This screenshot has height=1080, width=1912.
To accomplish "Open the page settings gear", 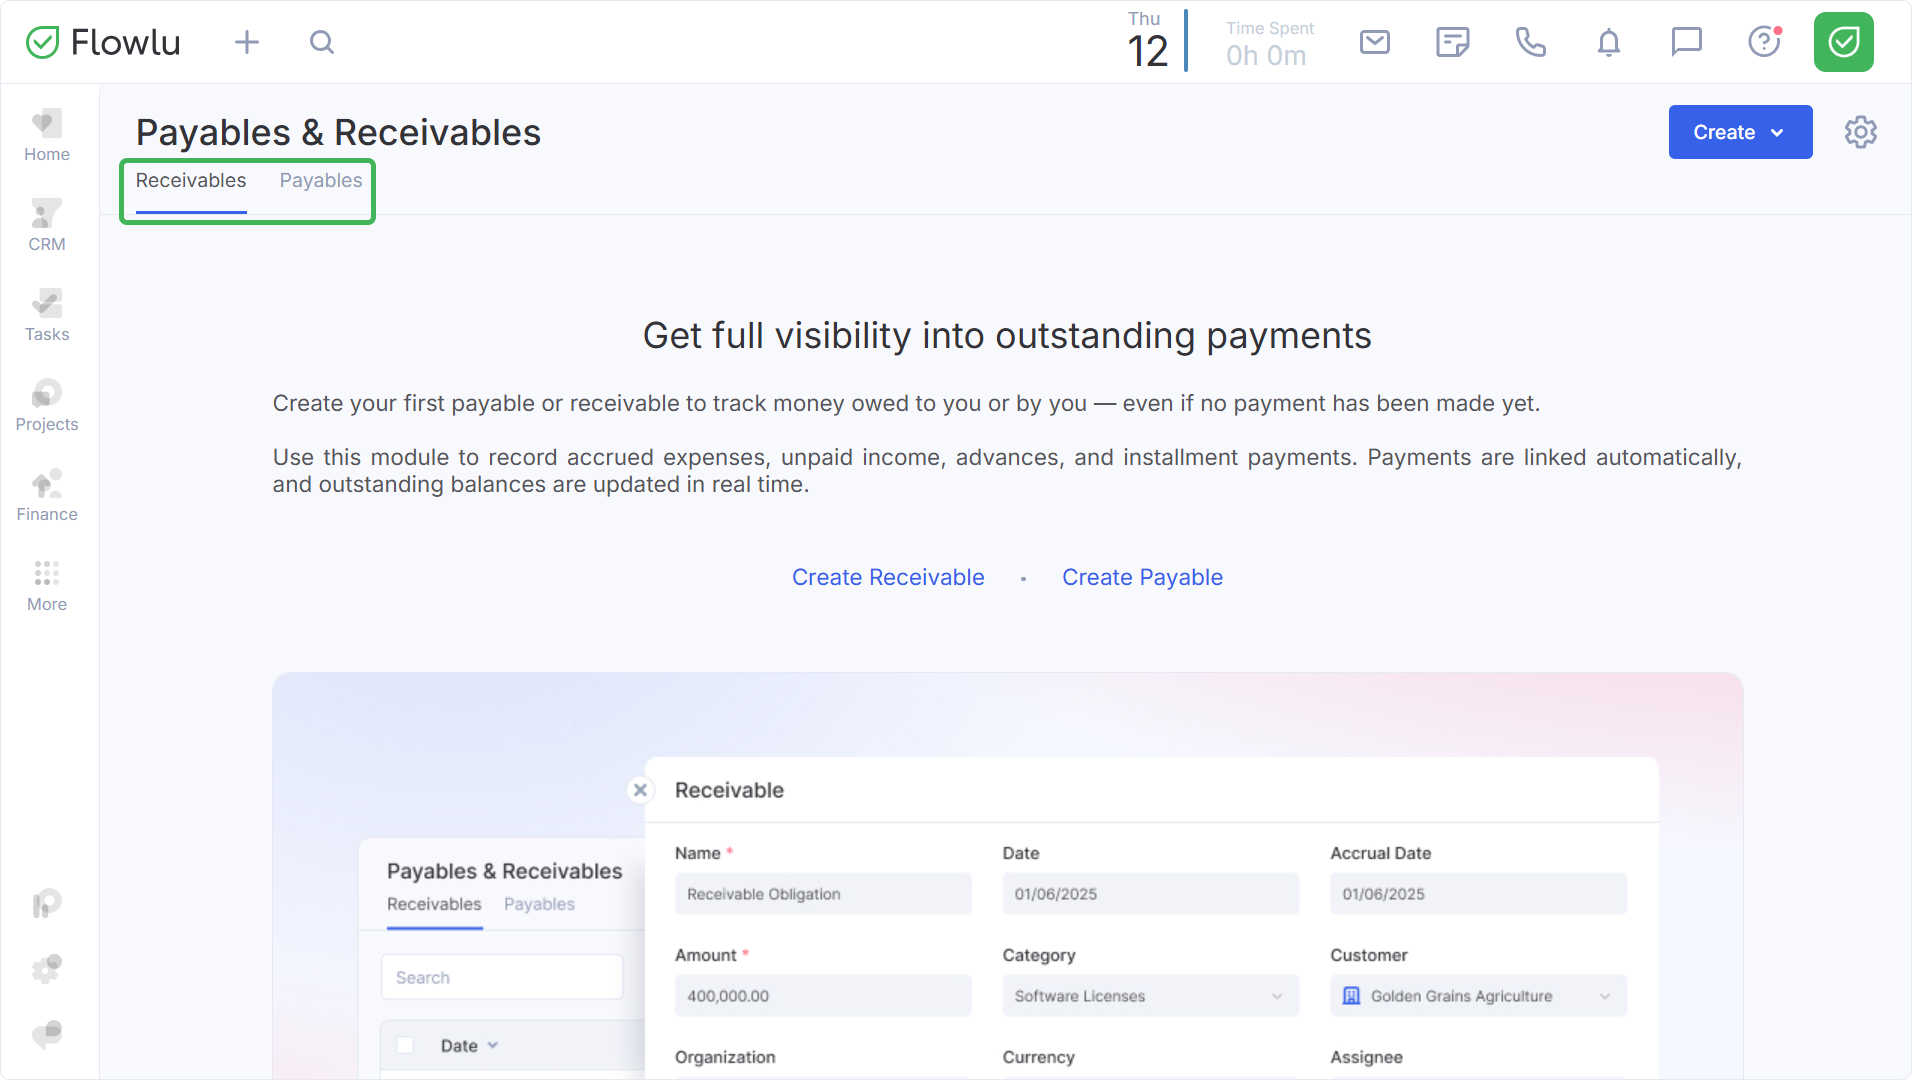I will (1860, 132).
